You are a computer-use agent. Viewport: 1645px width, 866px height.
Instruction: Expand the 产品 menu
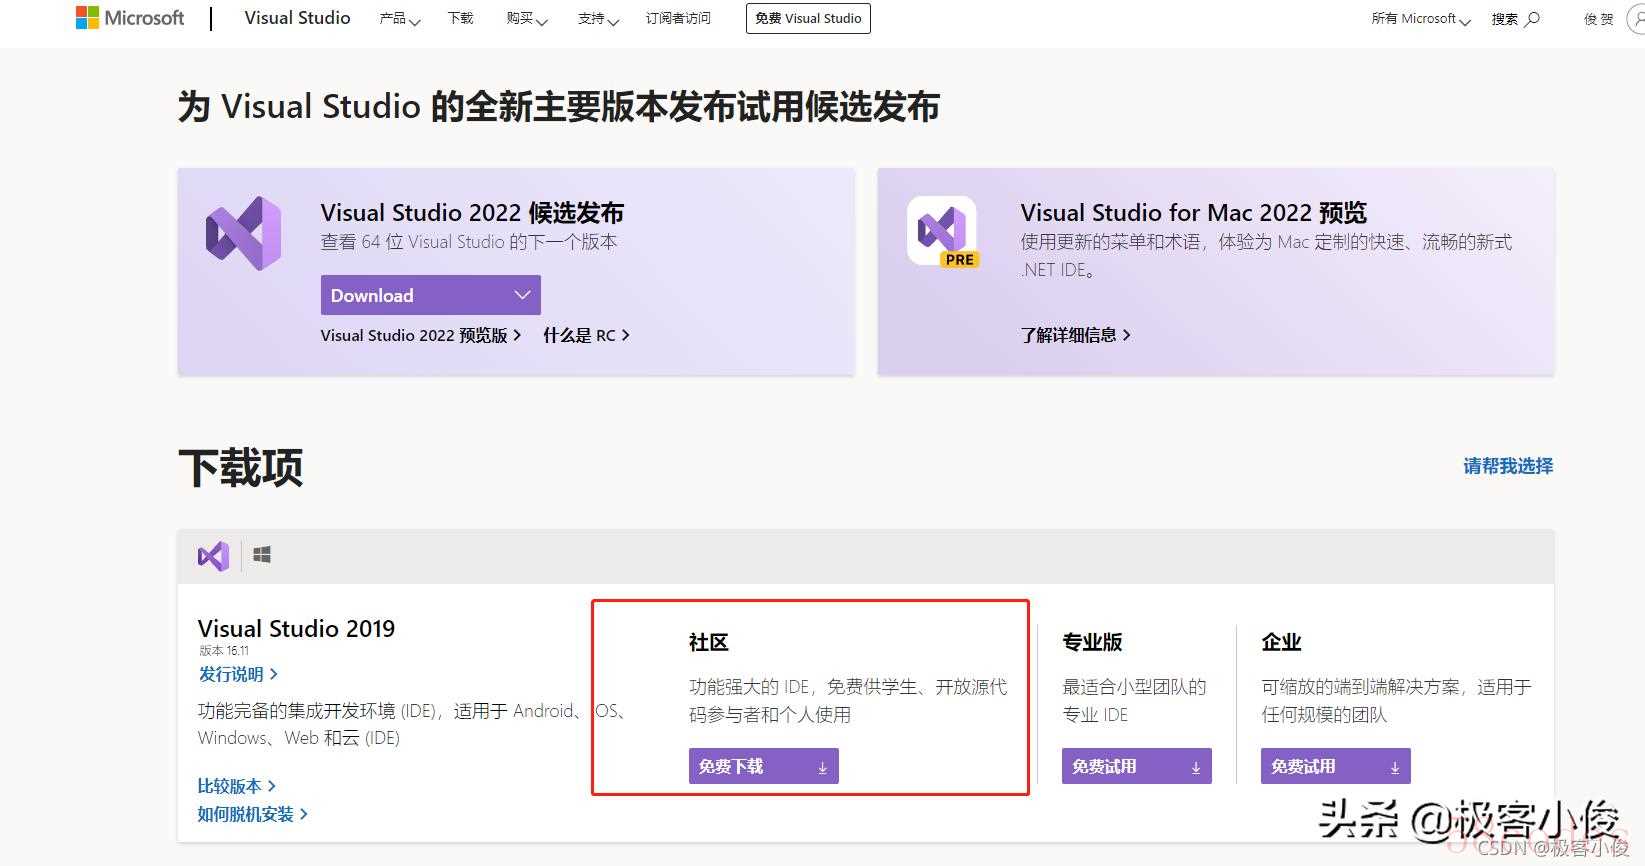(399, 18)
